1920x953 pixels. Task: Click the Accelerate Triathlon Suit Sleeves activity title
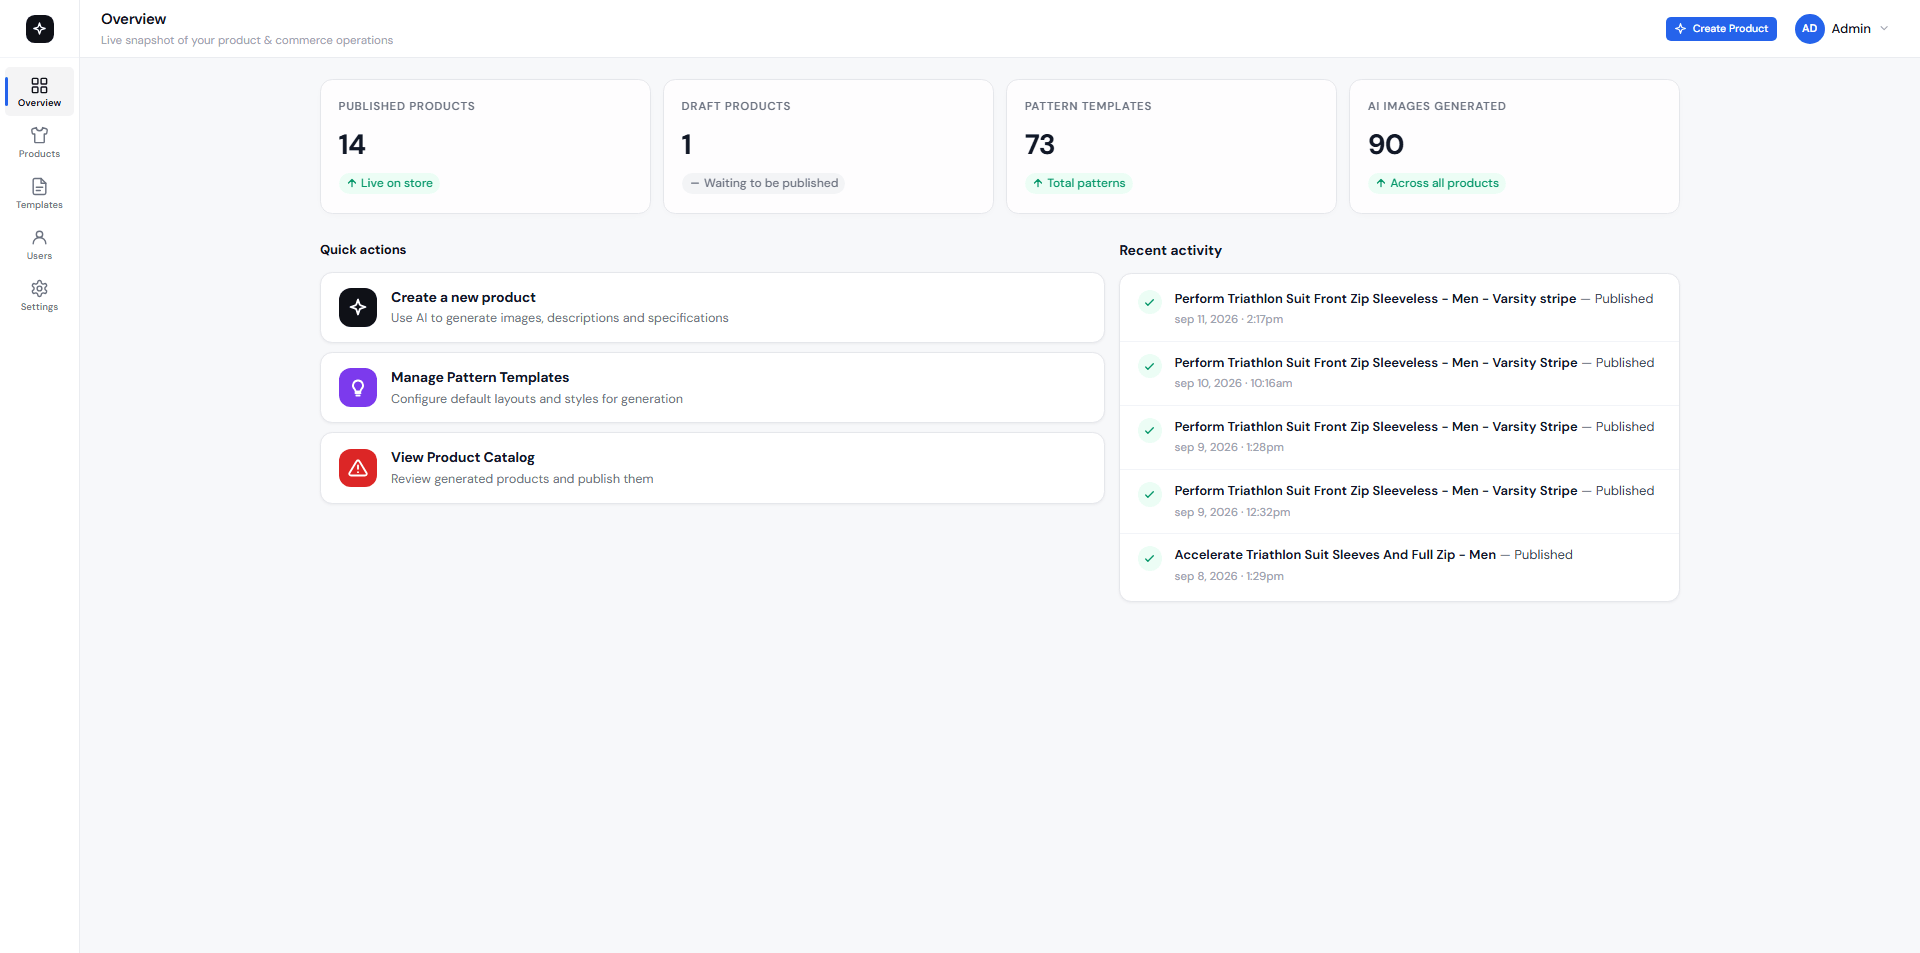coord(1335,555)
